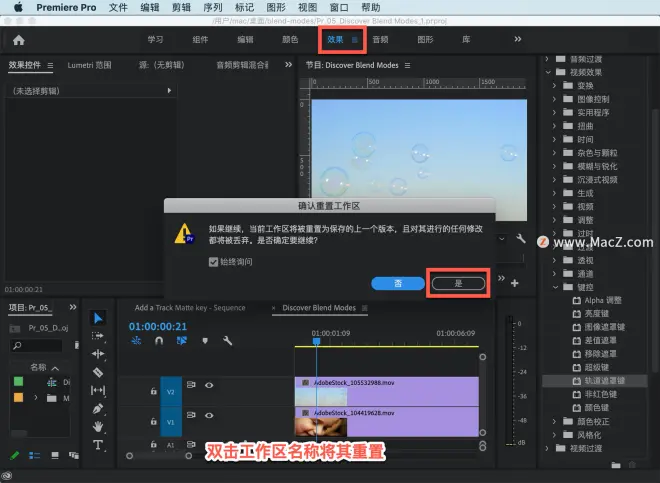
Task: Click 否 to cancel reset
Action: tap(398, 283)
